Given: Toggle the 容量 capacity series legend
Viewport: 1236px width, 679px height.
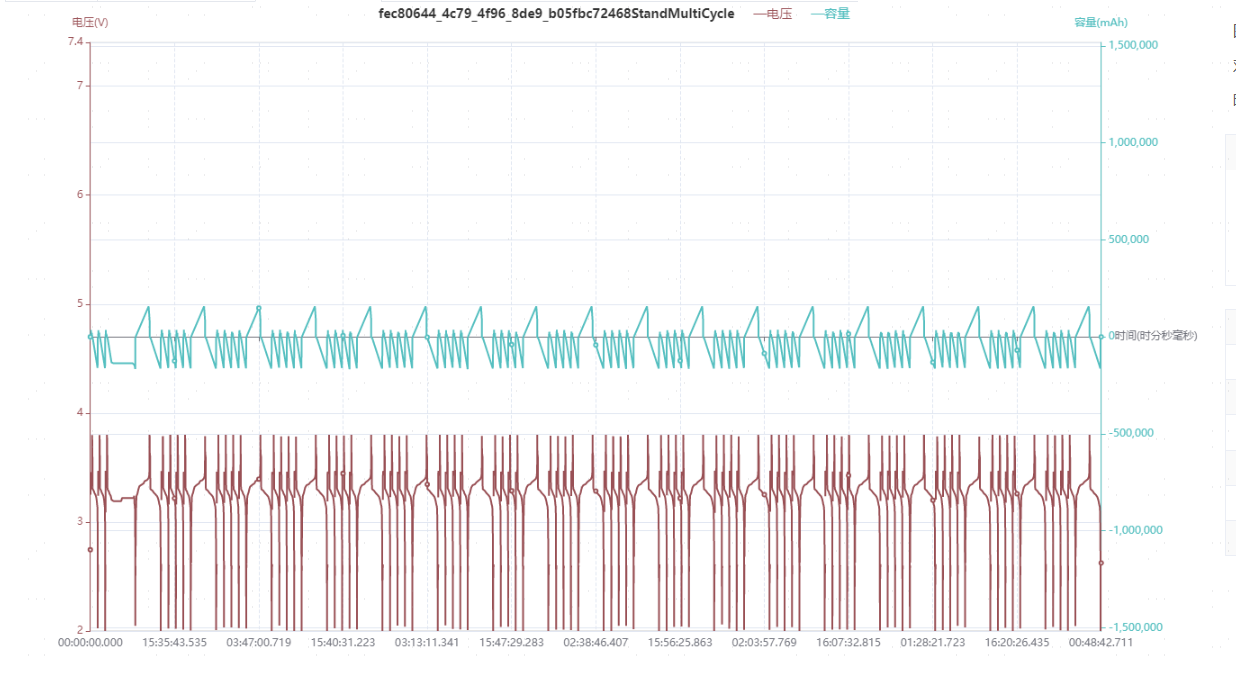Looking at the screenshot, I should (830, 14).
